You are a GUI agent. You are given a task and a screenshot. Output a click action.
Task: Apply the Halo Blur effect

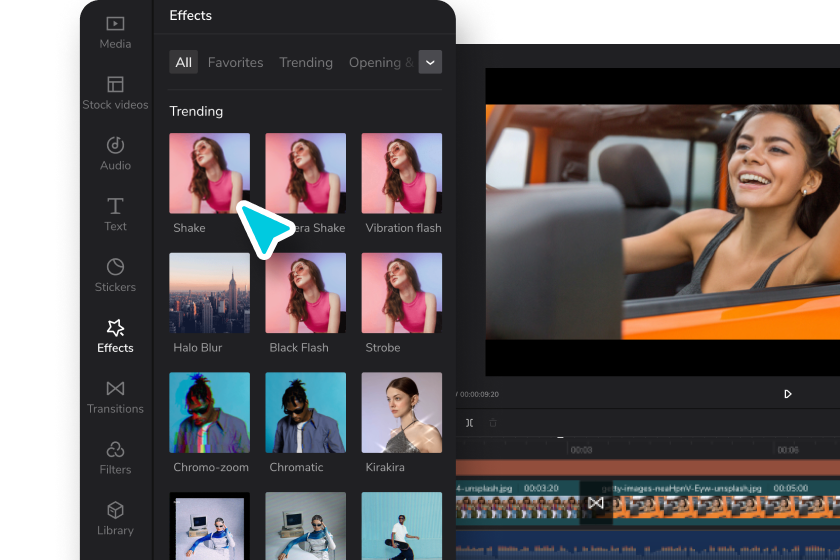(x=209, y=293)
